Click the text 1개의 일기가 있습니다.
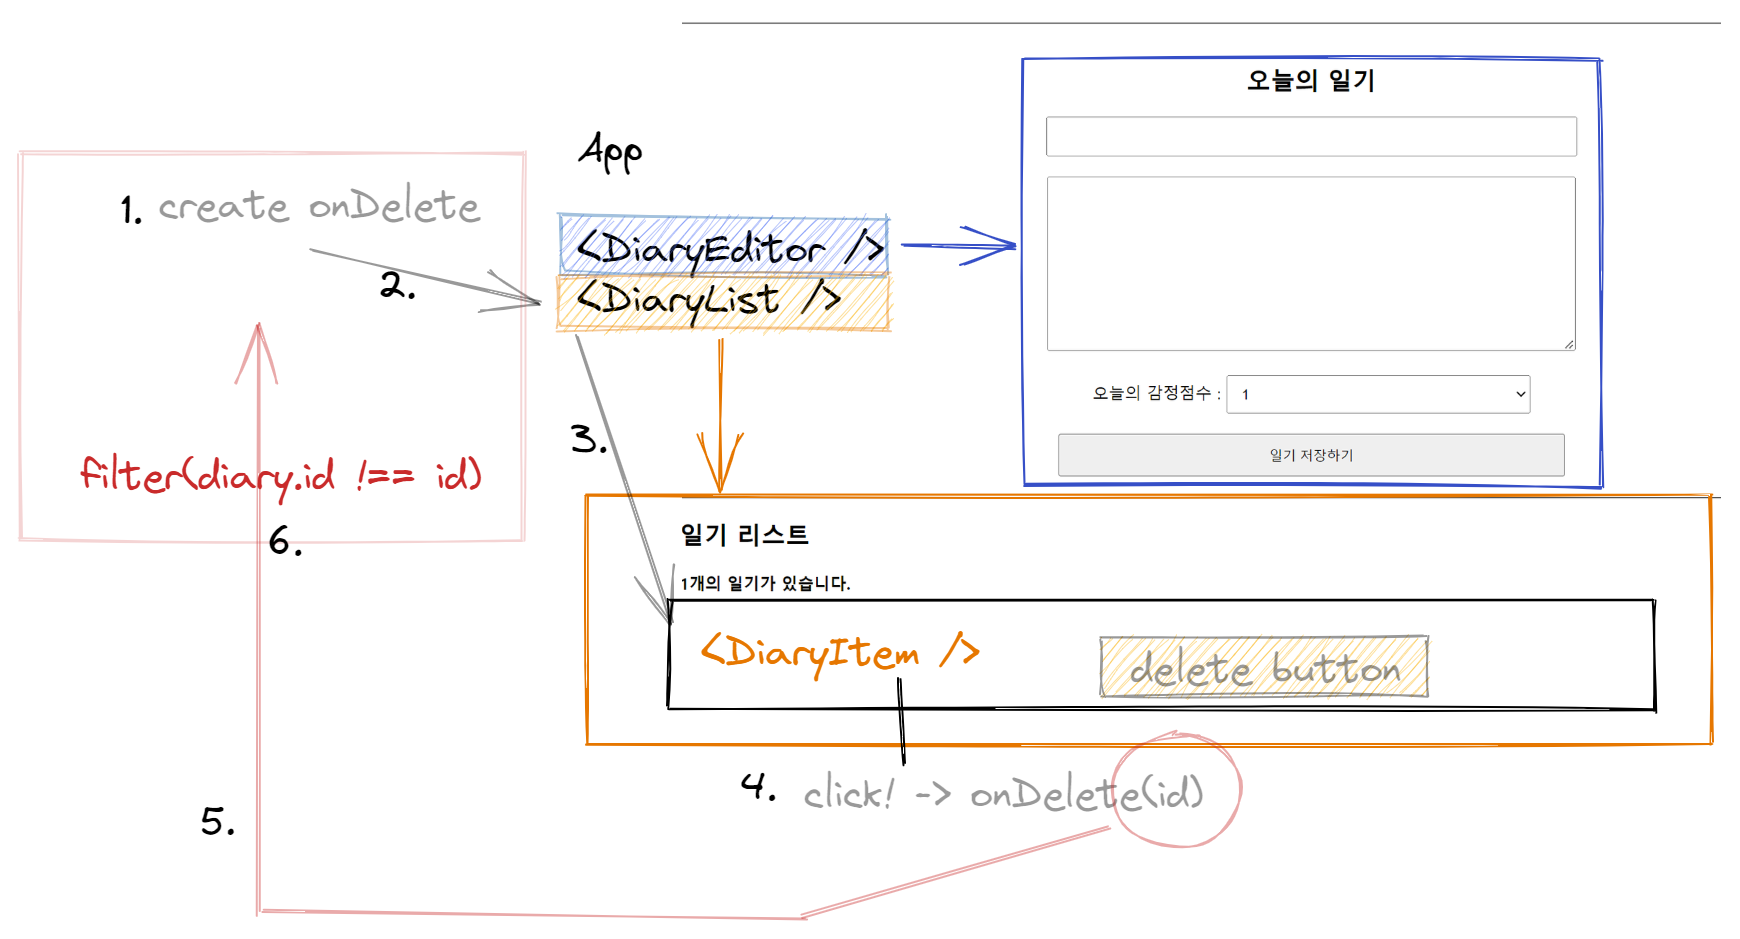 coord(765,583)
